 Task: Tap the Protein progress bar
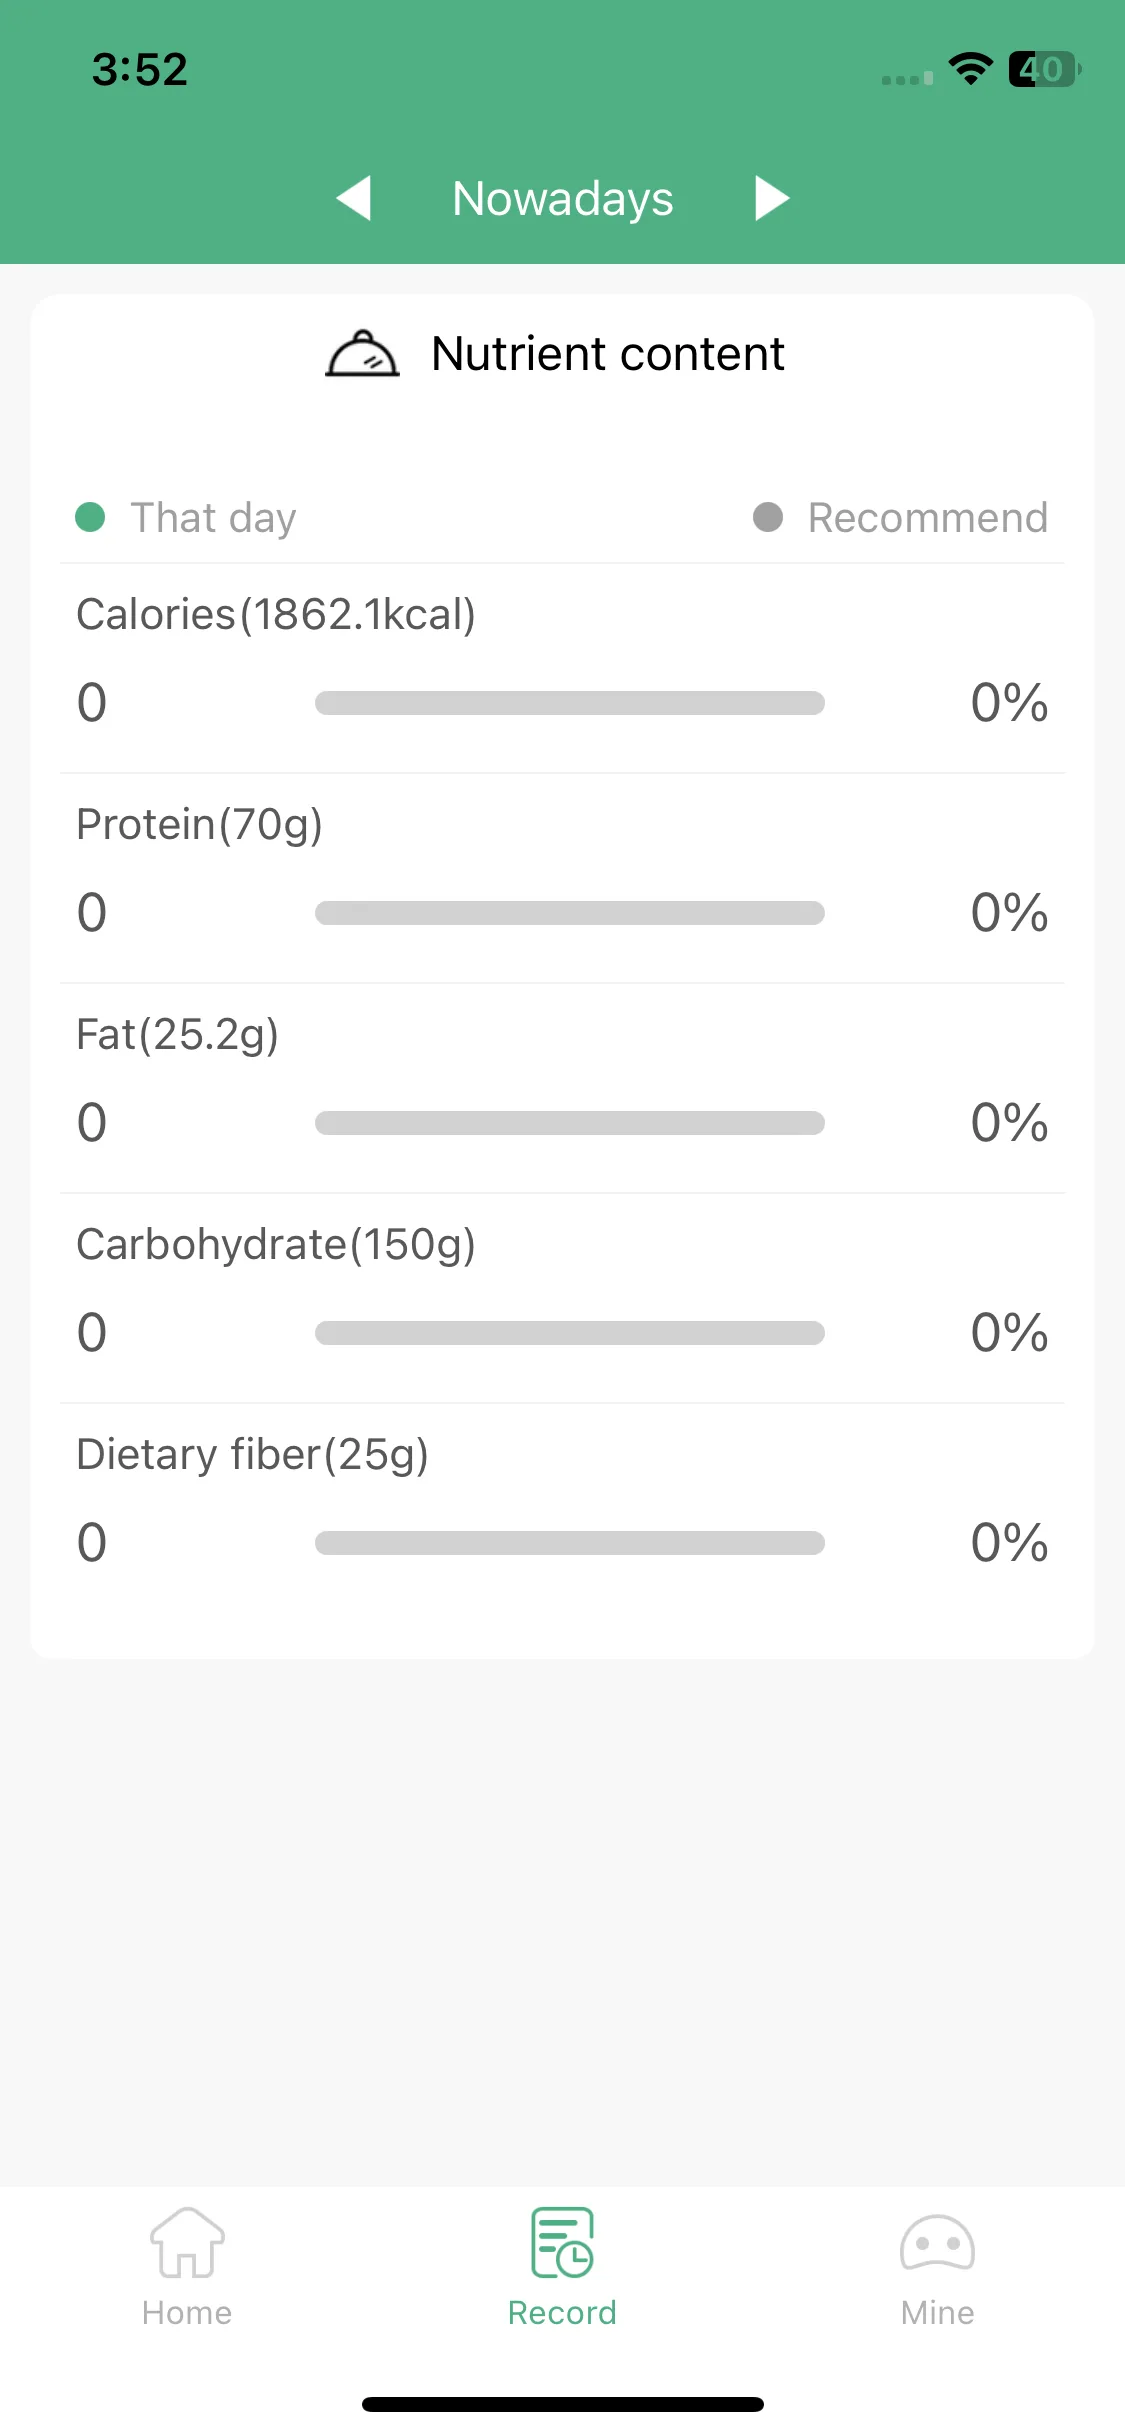click(570, 913)
